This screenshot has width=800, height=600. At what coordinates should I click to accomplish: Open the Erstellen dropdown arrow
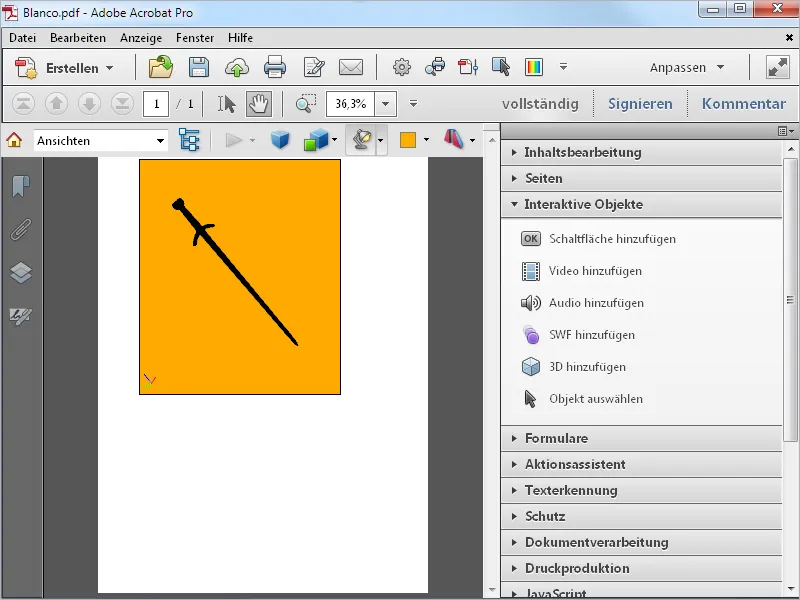(x=110, y=68)
